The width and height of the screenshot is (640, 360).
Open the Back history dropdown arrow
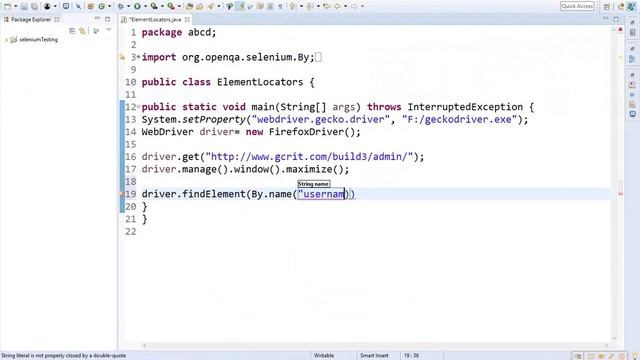345,7
